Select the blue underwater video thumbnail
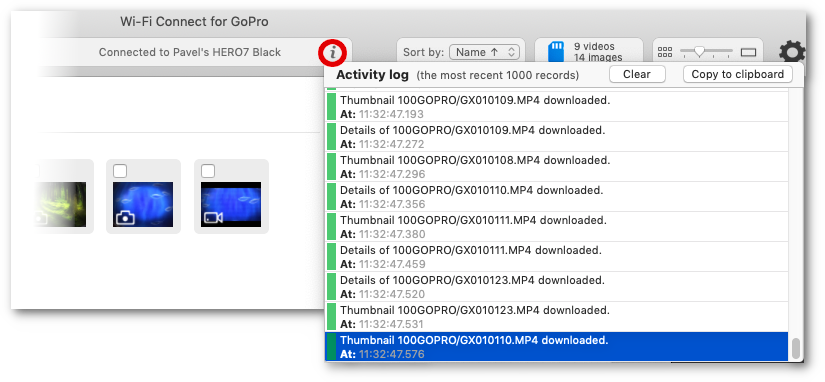The image size is (825, 382). point(231,204)
